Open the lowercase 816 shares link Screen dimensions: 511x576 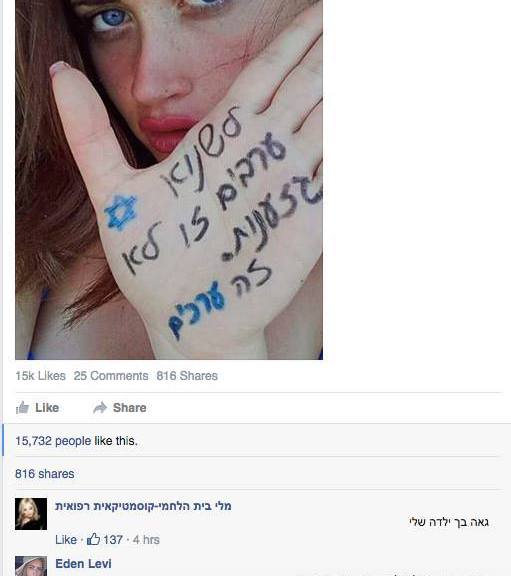pos(44,474)
